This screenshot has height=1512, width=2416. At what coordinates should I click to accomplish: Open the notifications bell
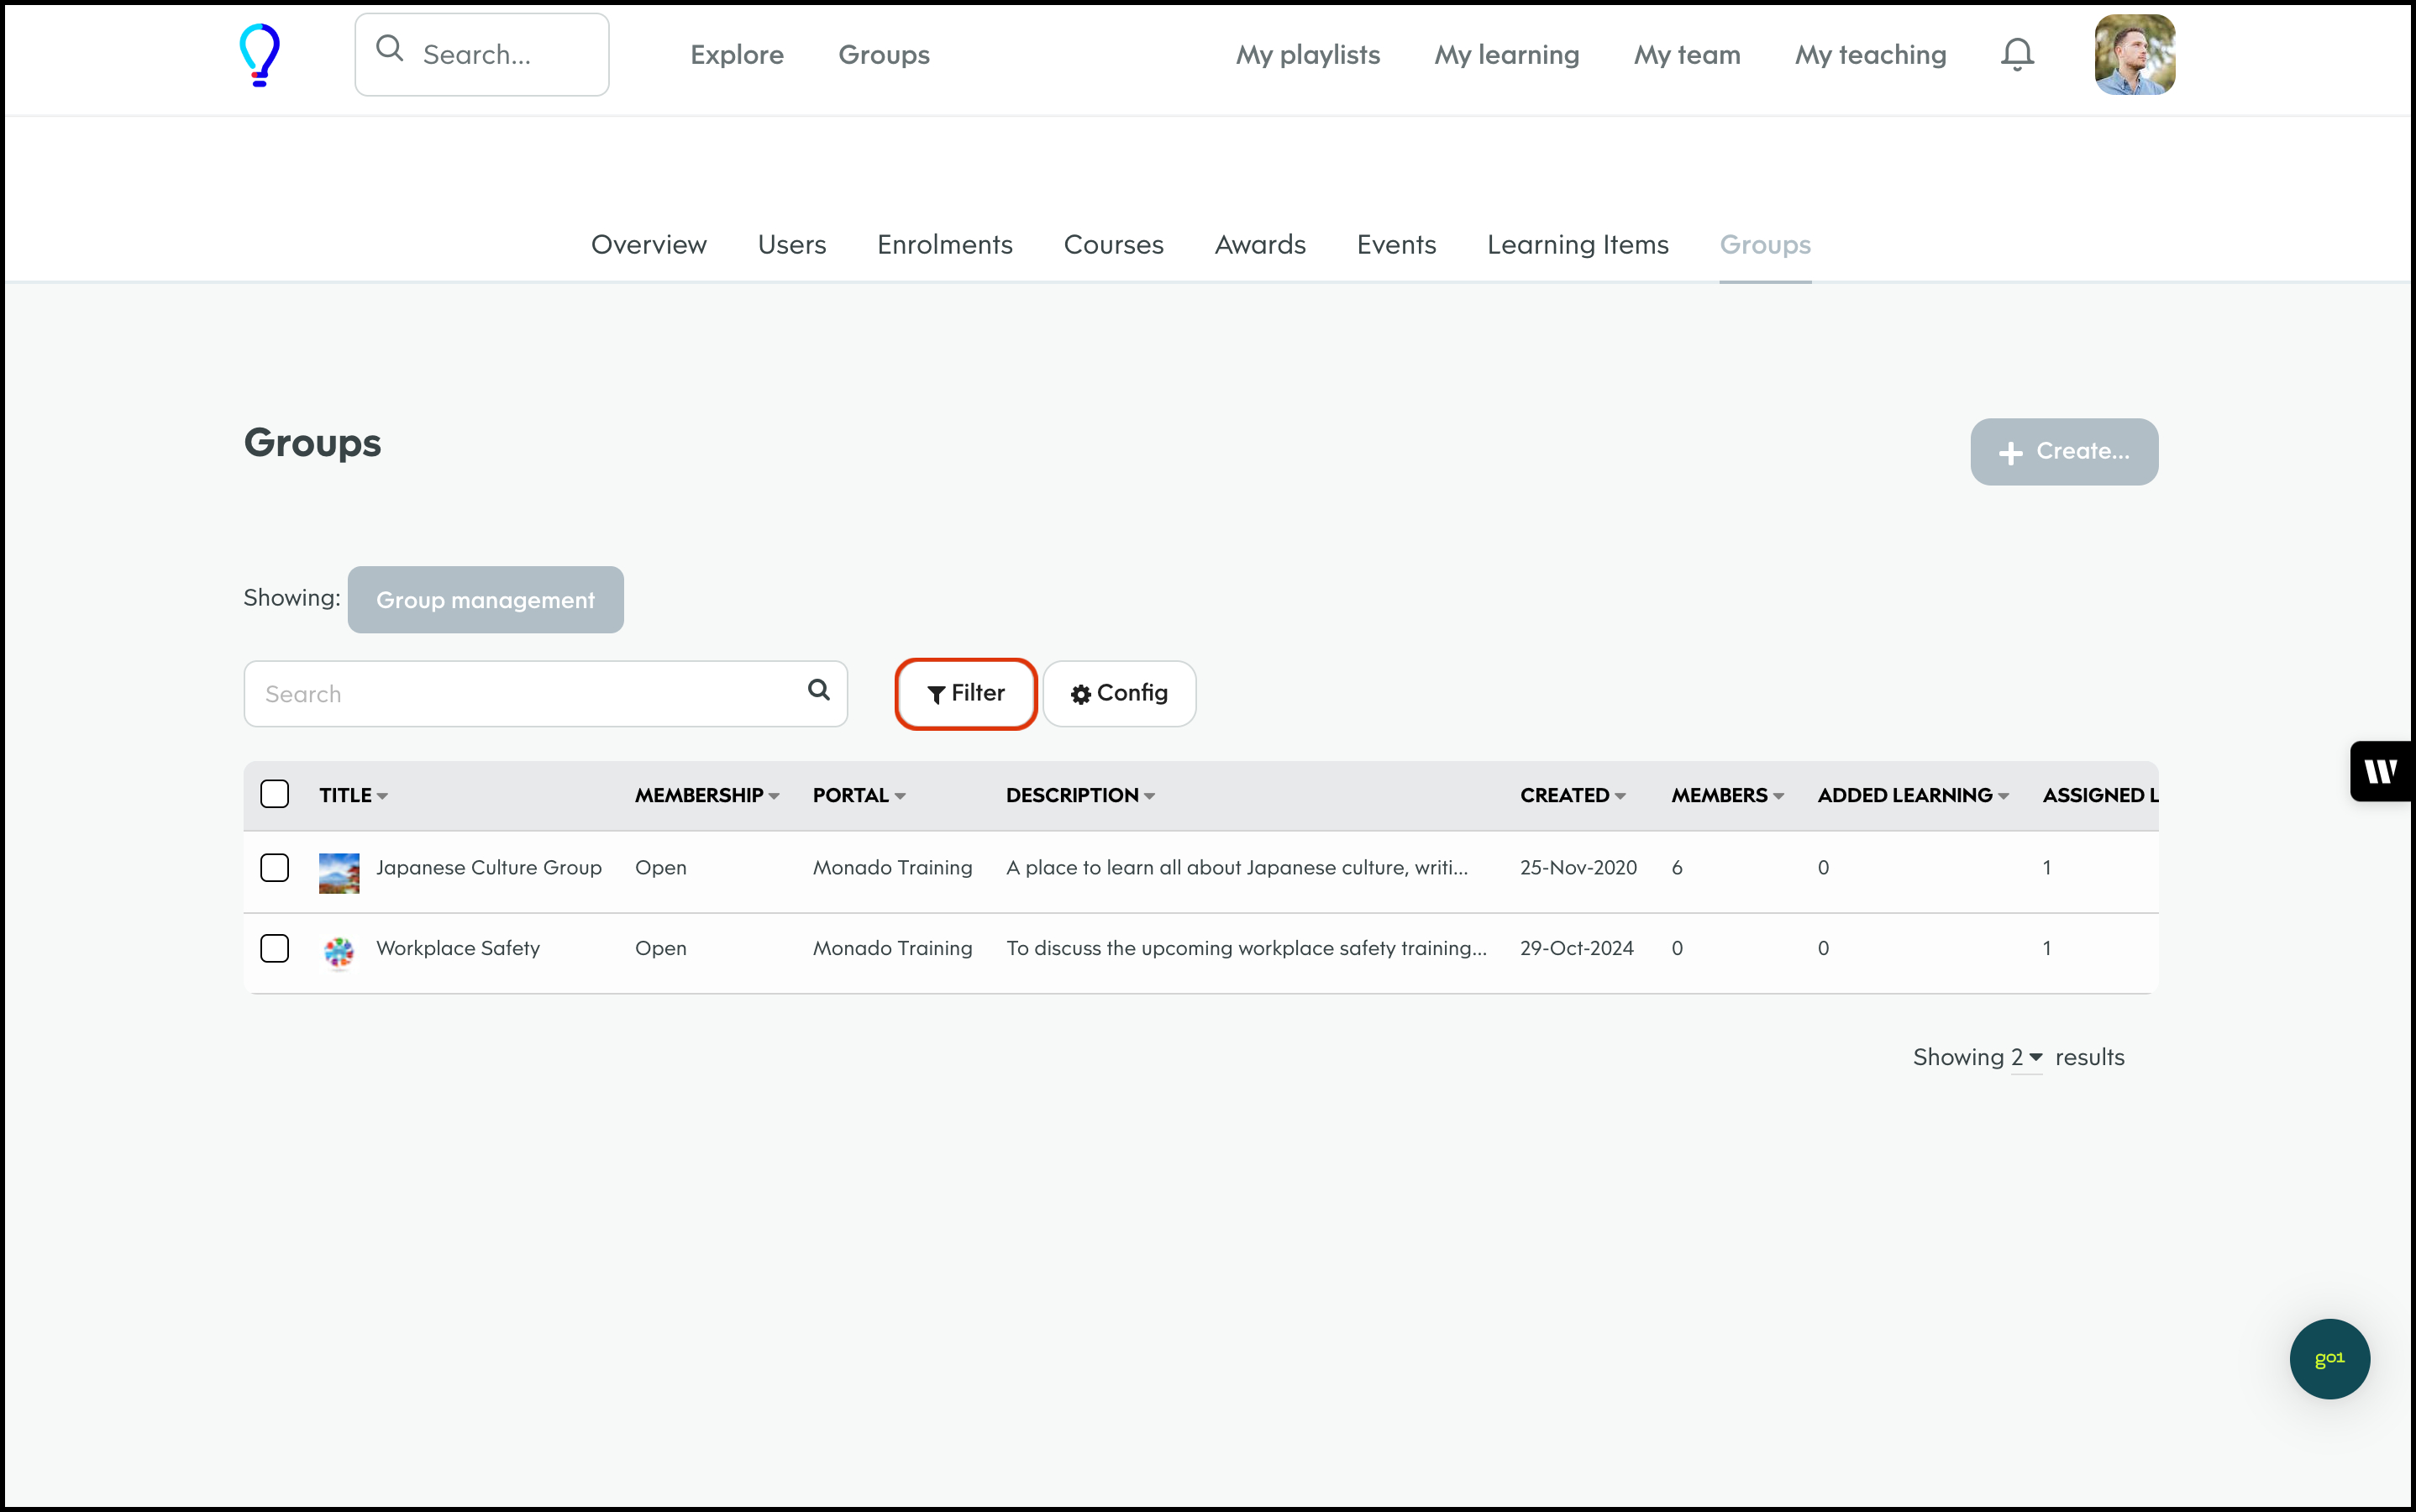2016,55
